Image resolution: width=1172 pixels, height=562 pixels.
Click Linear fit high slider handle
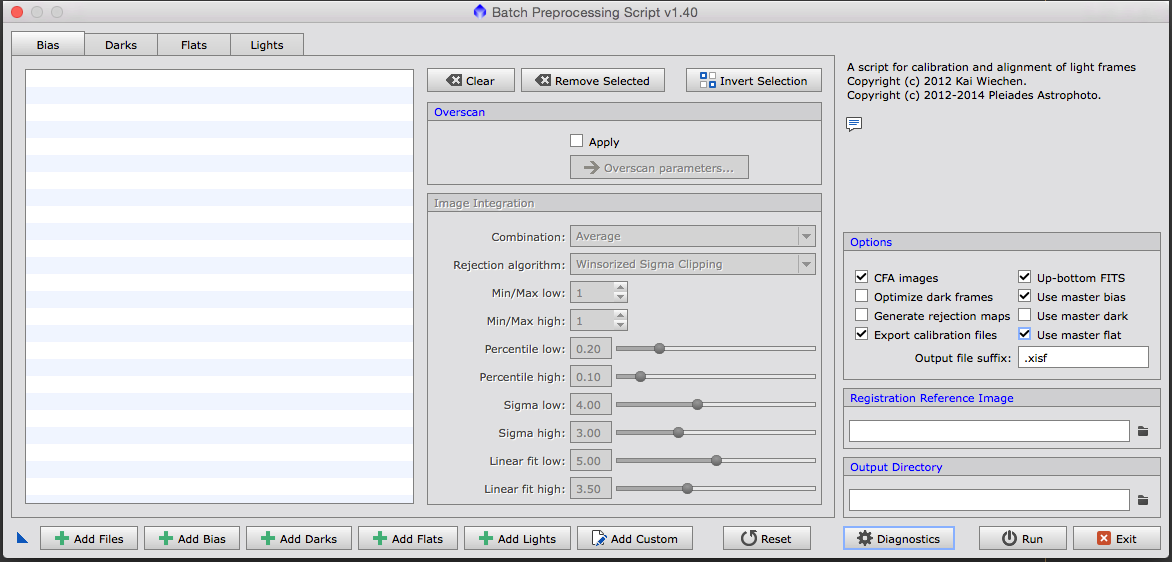pyautogui.click(x=687, y=489)
